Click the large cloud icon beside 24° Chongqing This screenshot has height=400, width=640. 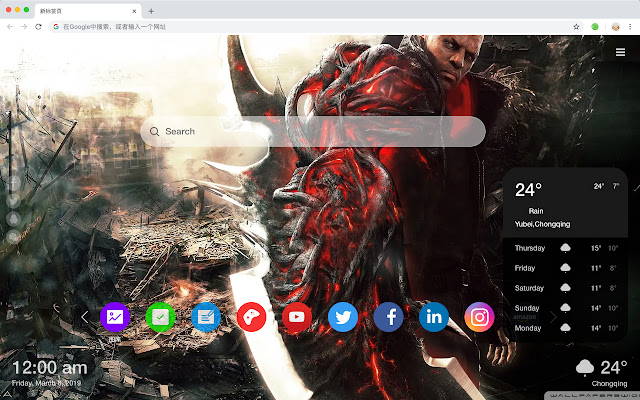pos(585,368)
